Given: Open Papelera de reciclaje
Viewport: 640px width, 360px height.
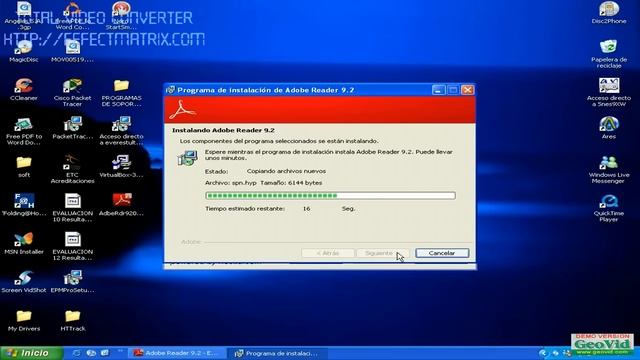Looking at the screenshot, I should (x=609, y=54).
